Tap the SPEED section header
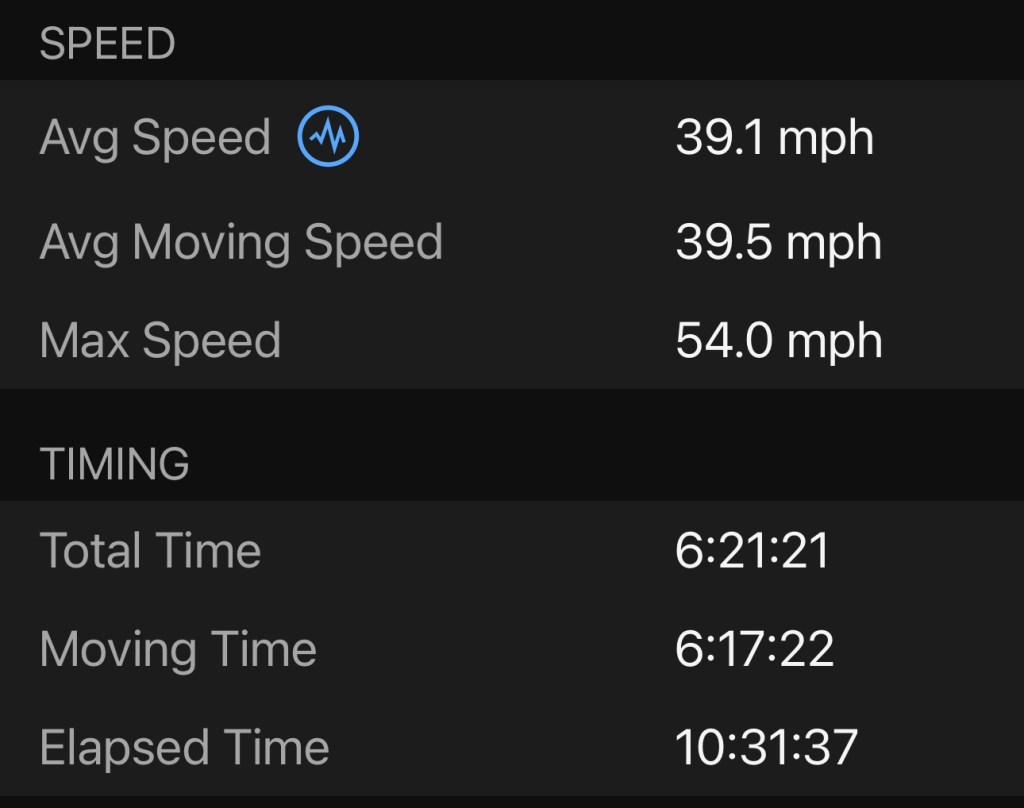The height and width of the screenshot is (808, 1024). click(107, 44)
